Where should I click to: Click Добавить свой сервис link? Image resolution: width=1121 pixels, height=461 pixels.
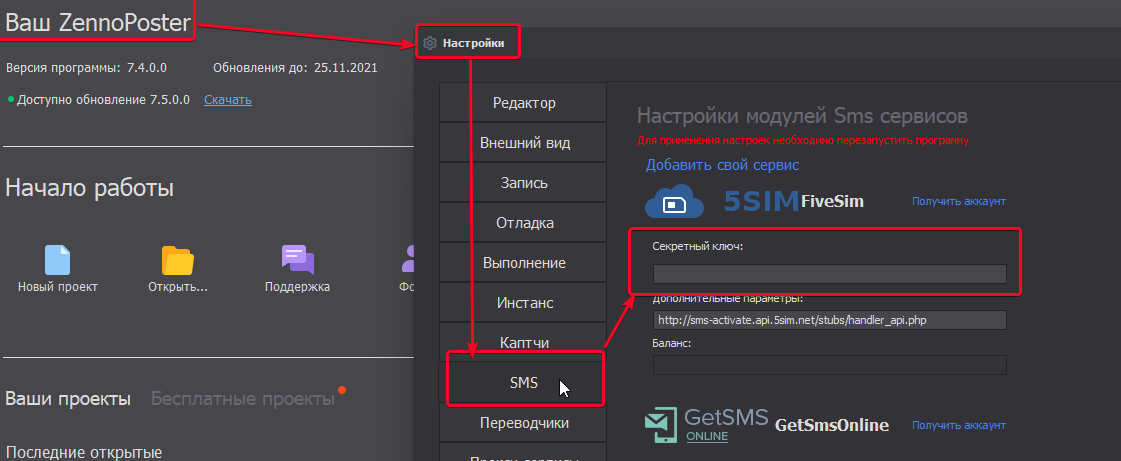coord(722,165)
